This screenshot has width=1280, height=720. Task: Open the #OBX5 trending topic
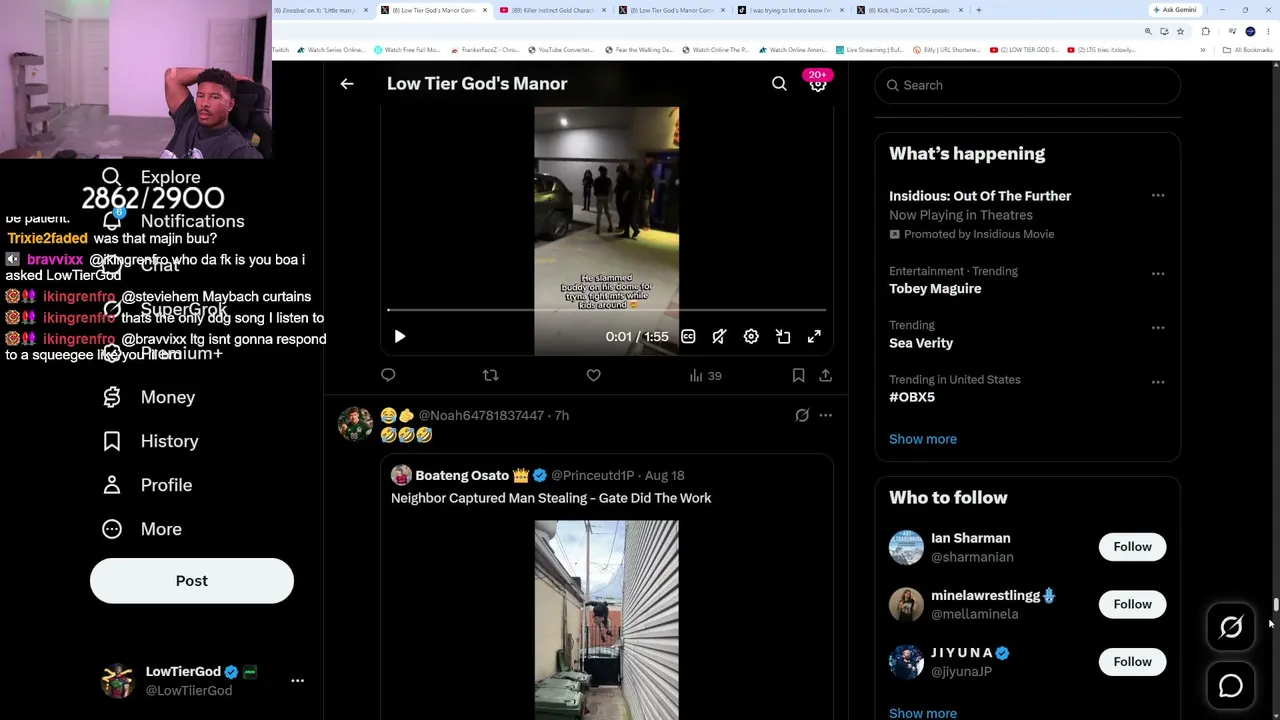pyautogui.click(x=912, y=397)
